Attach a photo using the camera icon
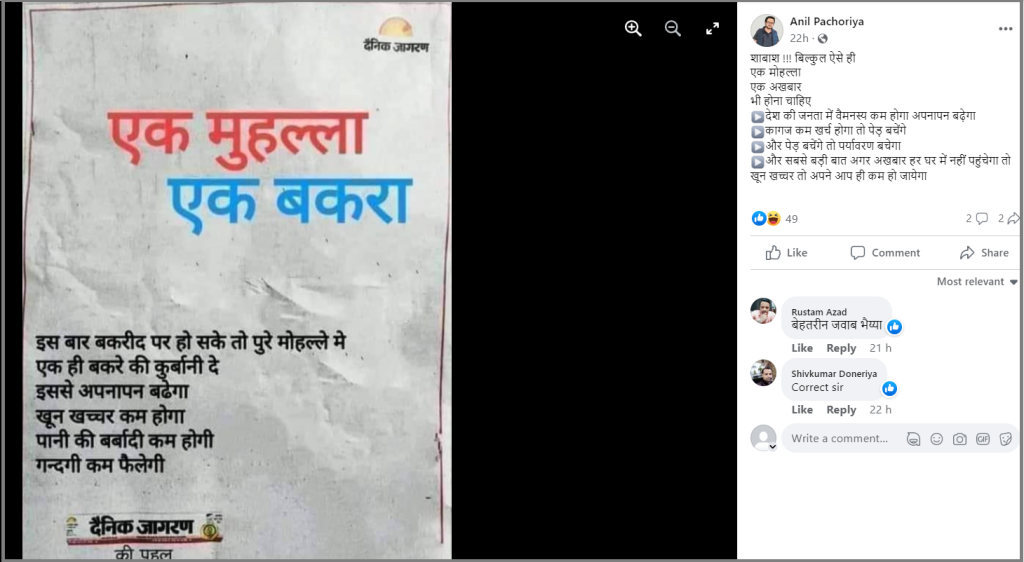Screen dimensions: 1024x562 (959, 439)
